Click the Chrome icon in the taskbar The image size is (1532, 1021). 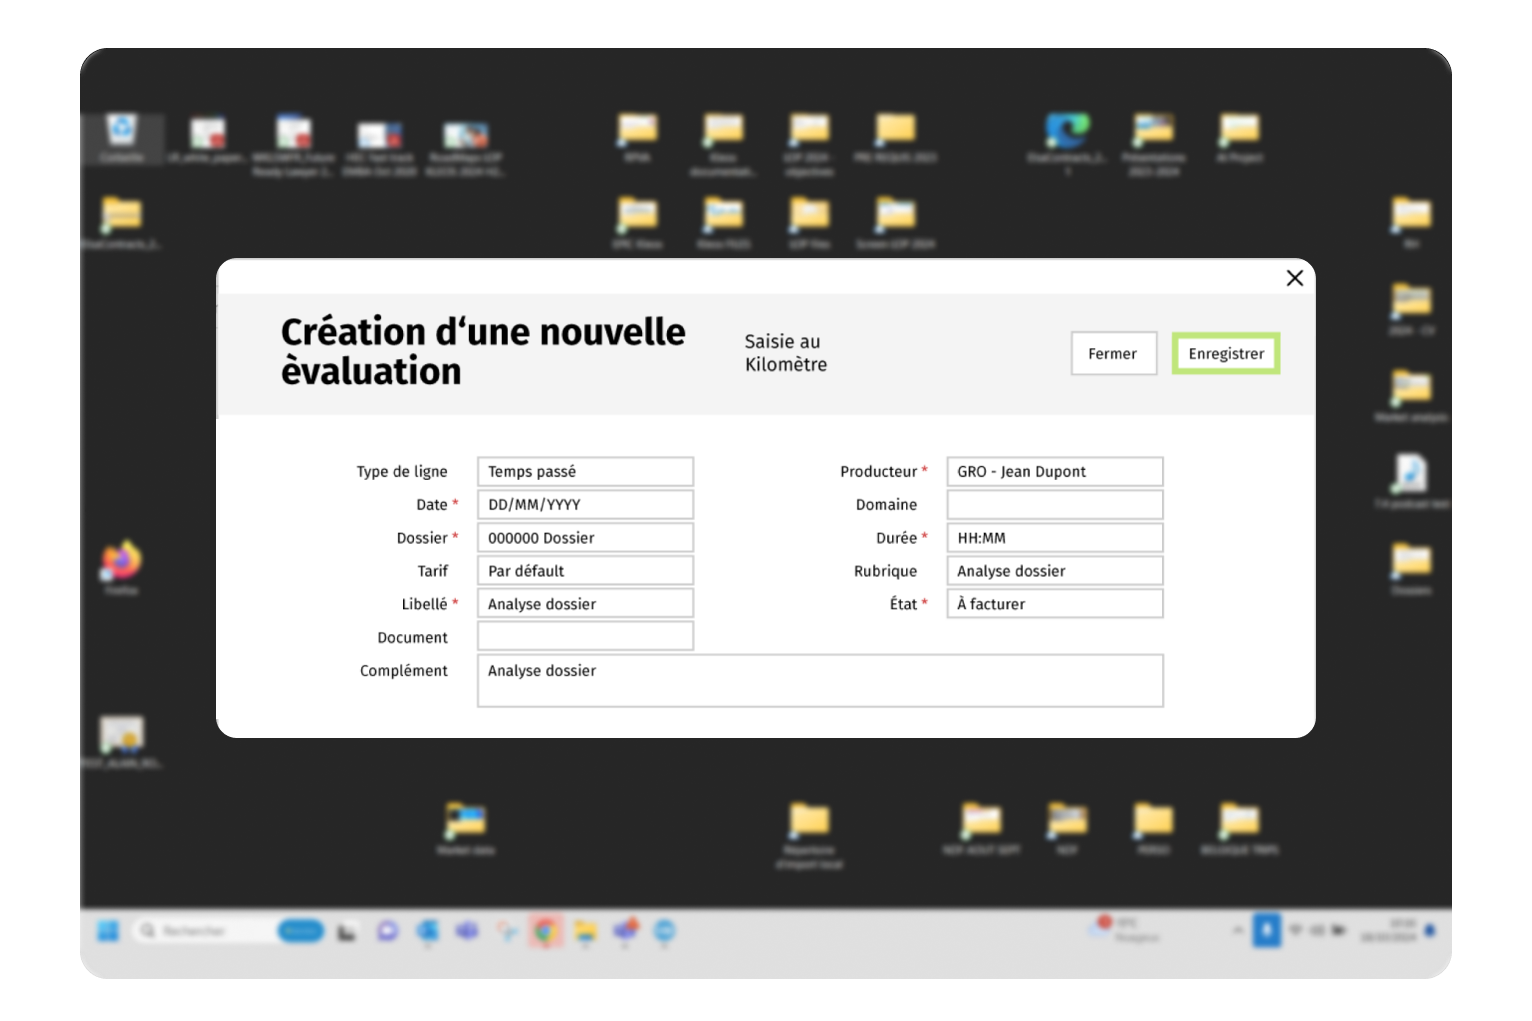pos(545,931)
